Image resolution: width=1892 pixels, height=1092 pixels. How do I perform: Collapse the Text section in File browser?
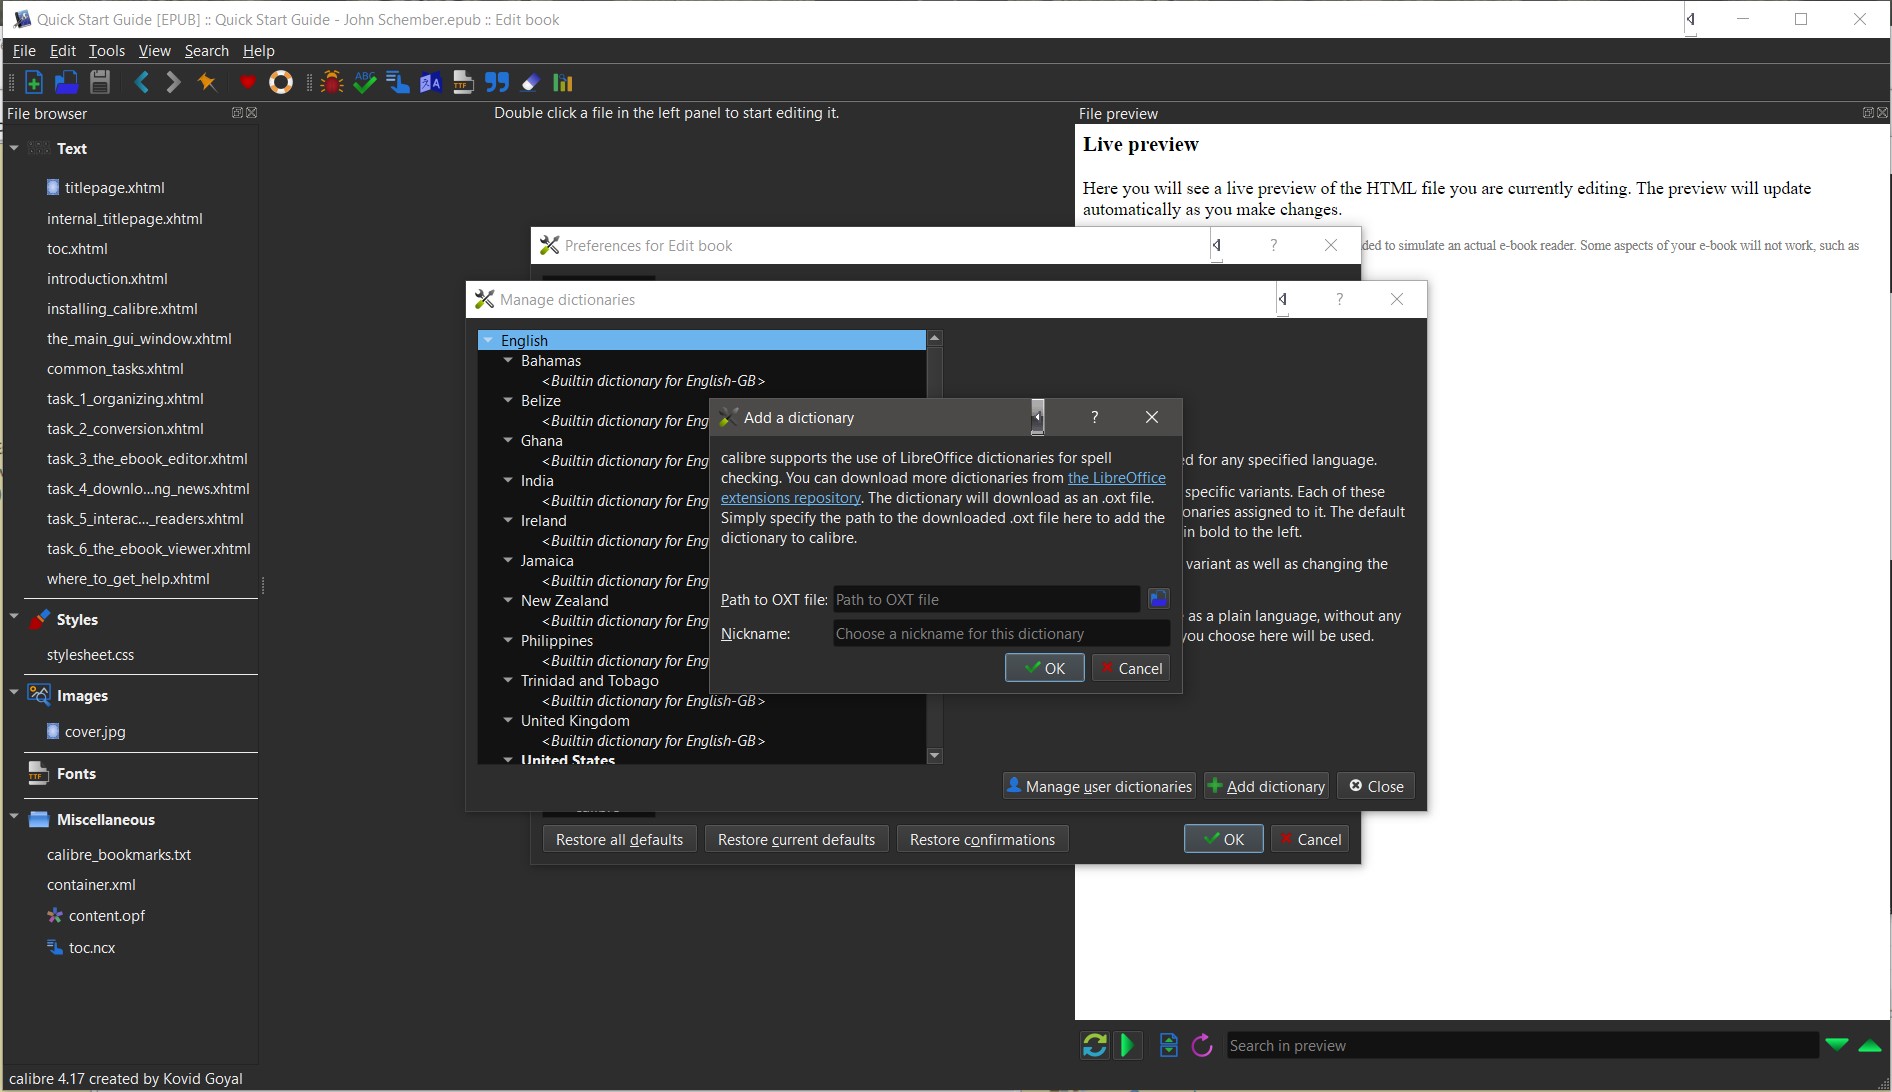(x=14, y=148)
